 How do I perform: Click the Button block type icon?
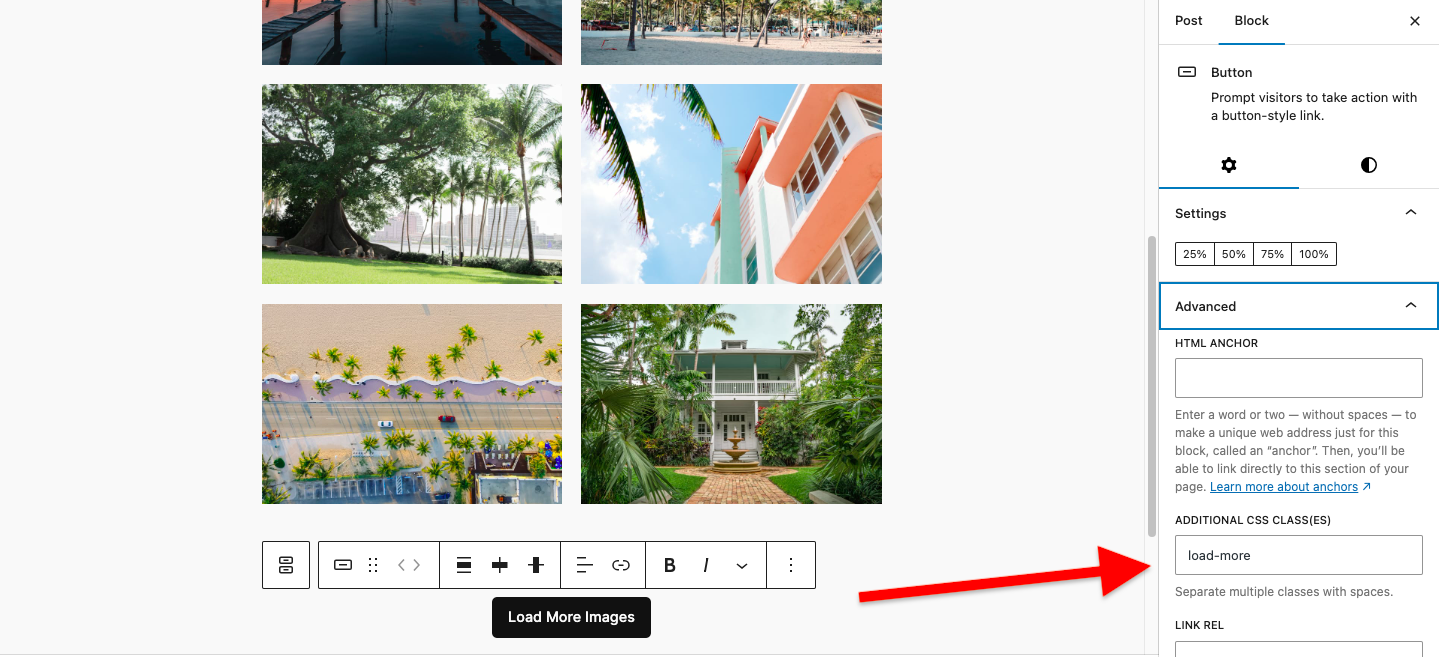(343, 565)
